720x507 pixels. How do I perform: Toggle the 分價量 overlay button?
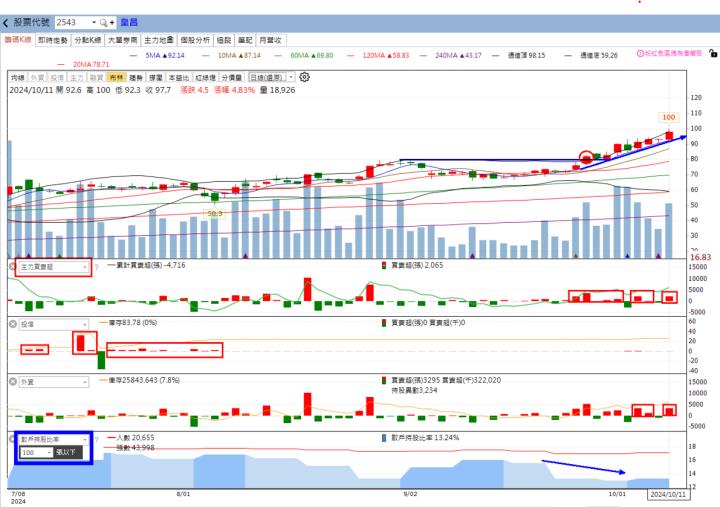tap(232, 78)
